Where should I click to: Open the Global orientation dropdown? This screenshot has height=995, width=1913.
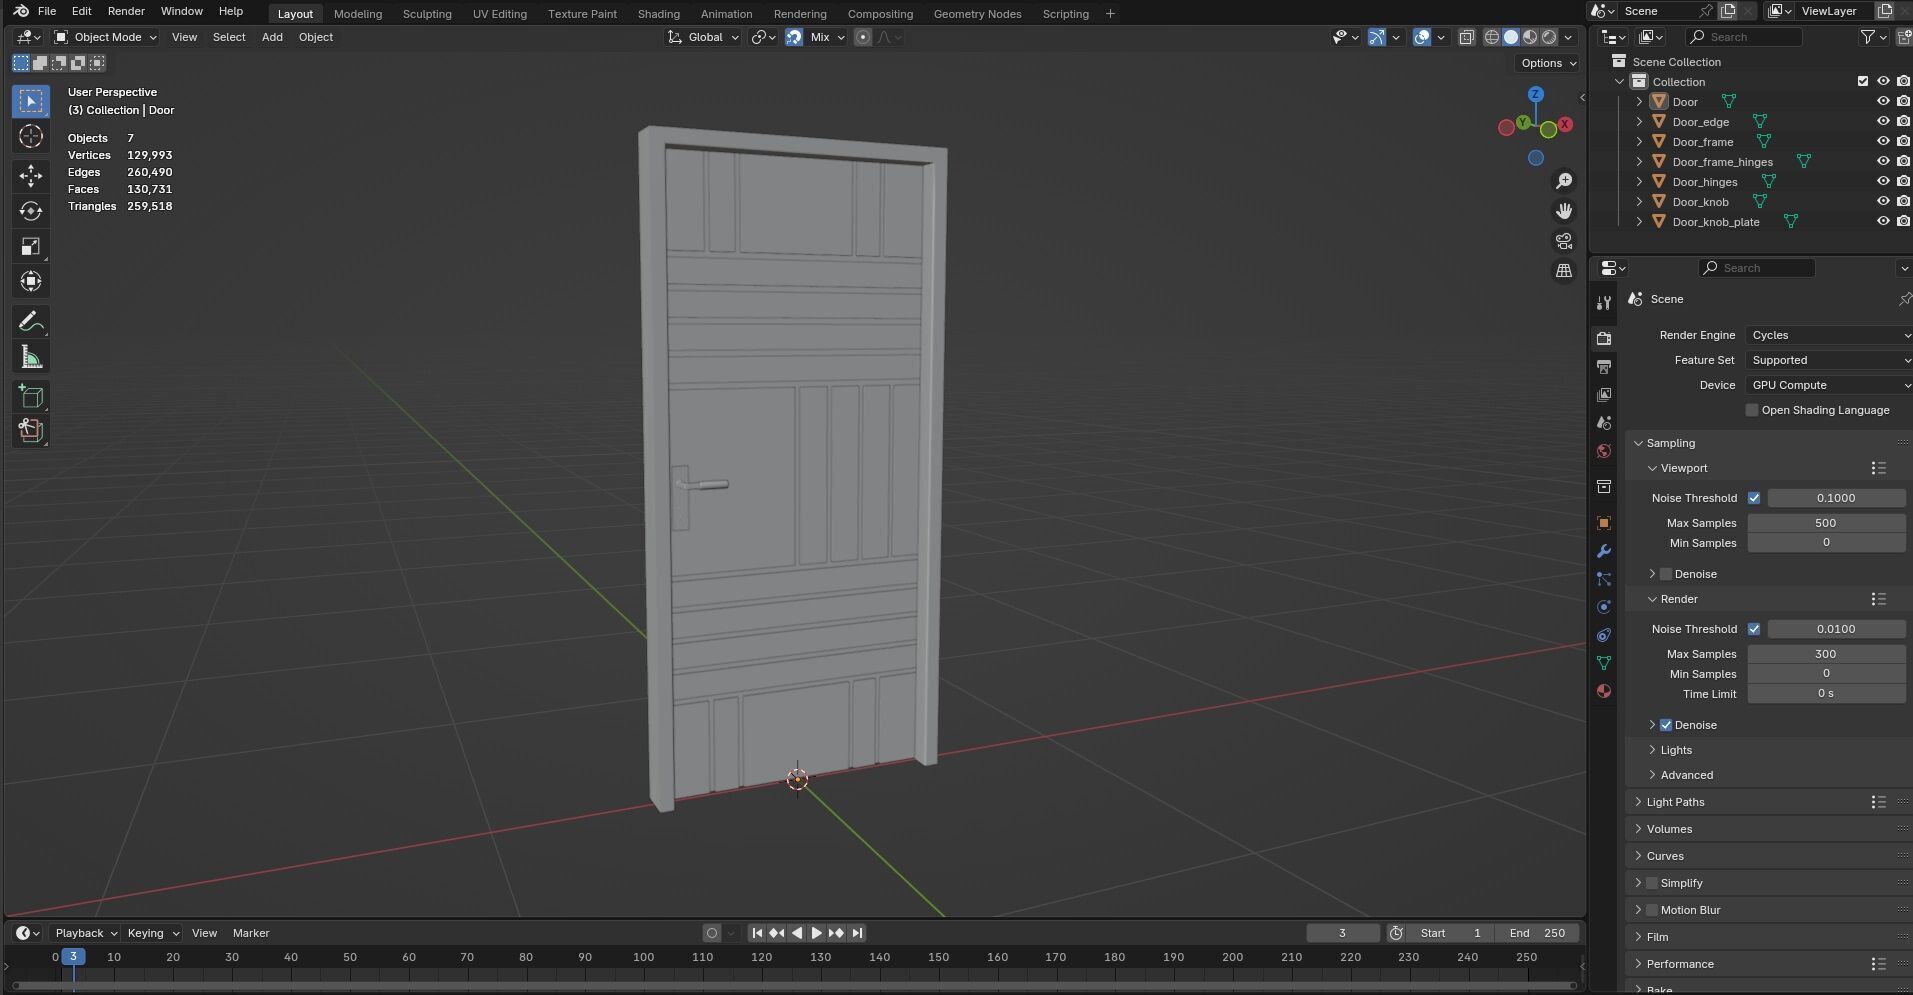point(704,37)
